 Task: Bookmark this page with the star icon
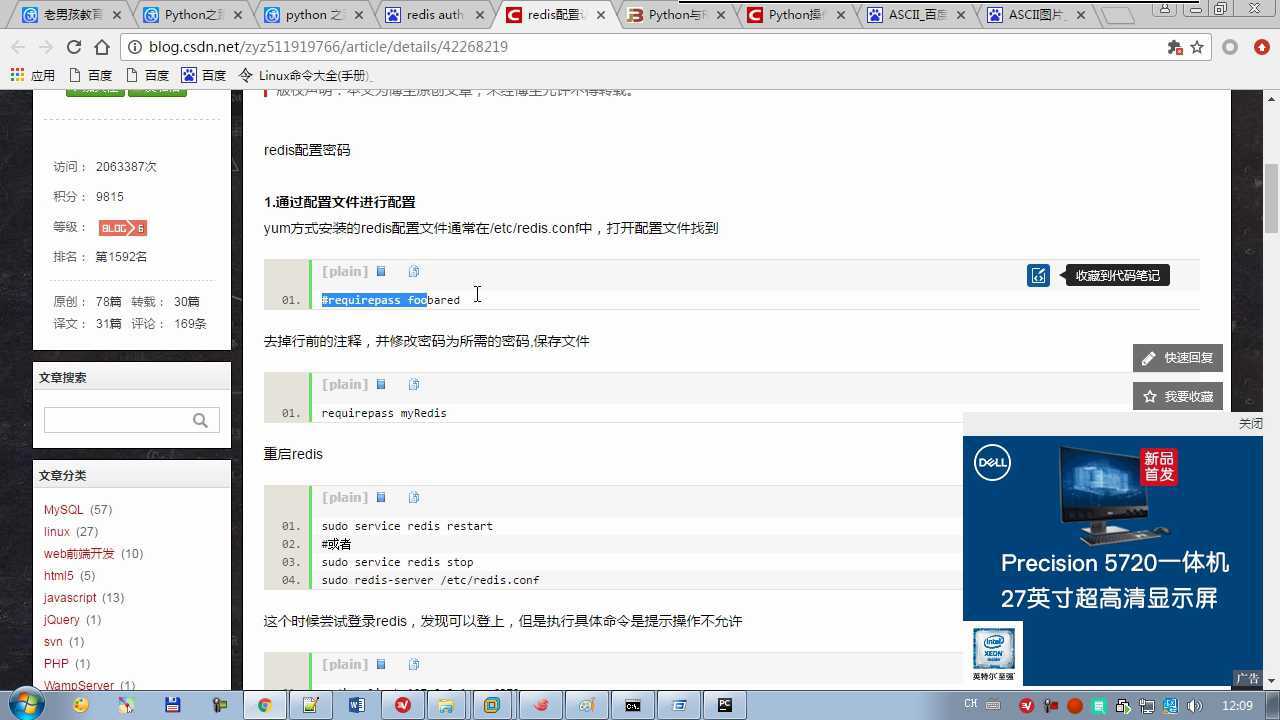(1196, 47)
